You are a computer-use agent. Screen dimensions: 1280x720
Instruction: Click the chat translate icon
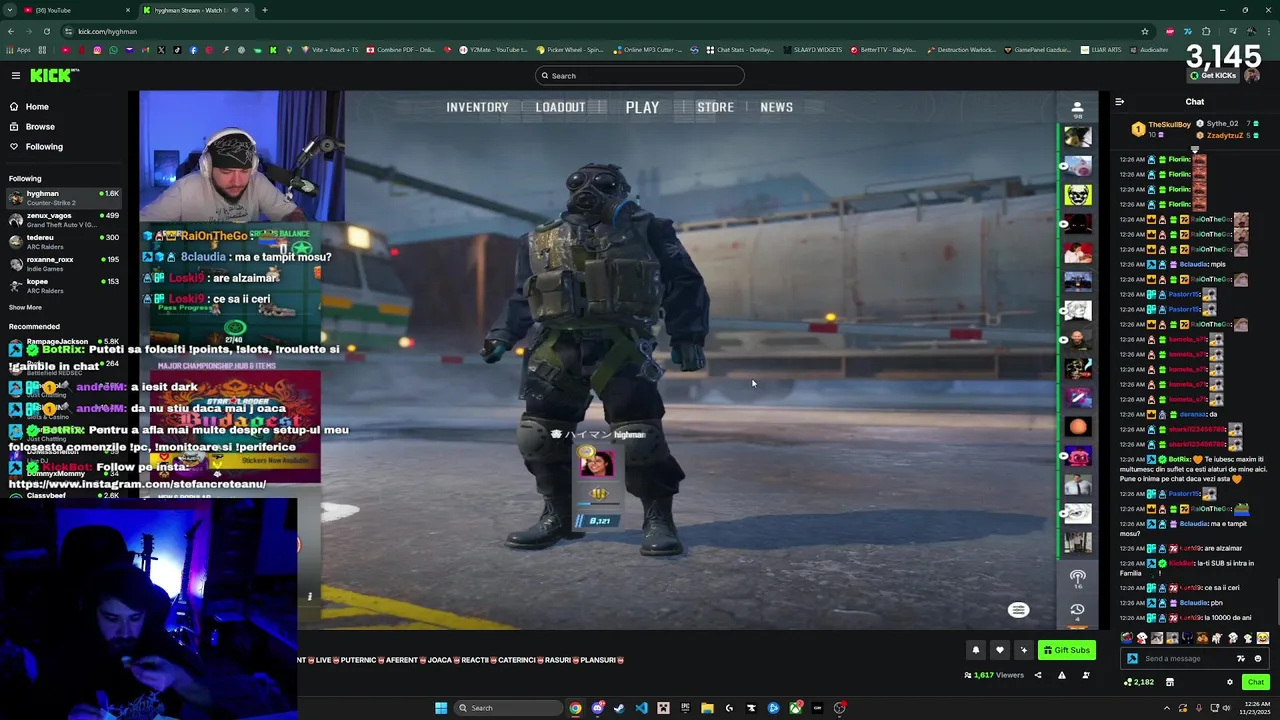(1241, 658)
